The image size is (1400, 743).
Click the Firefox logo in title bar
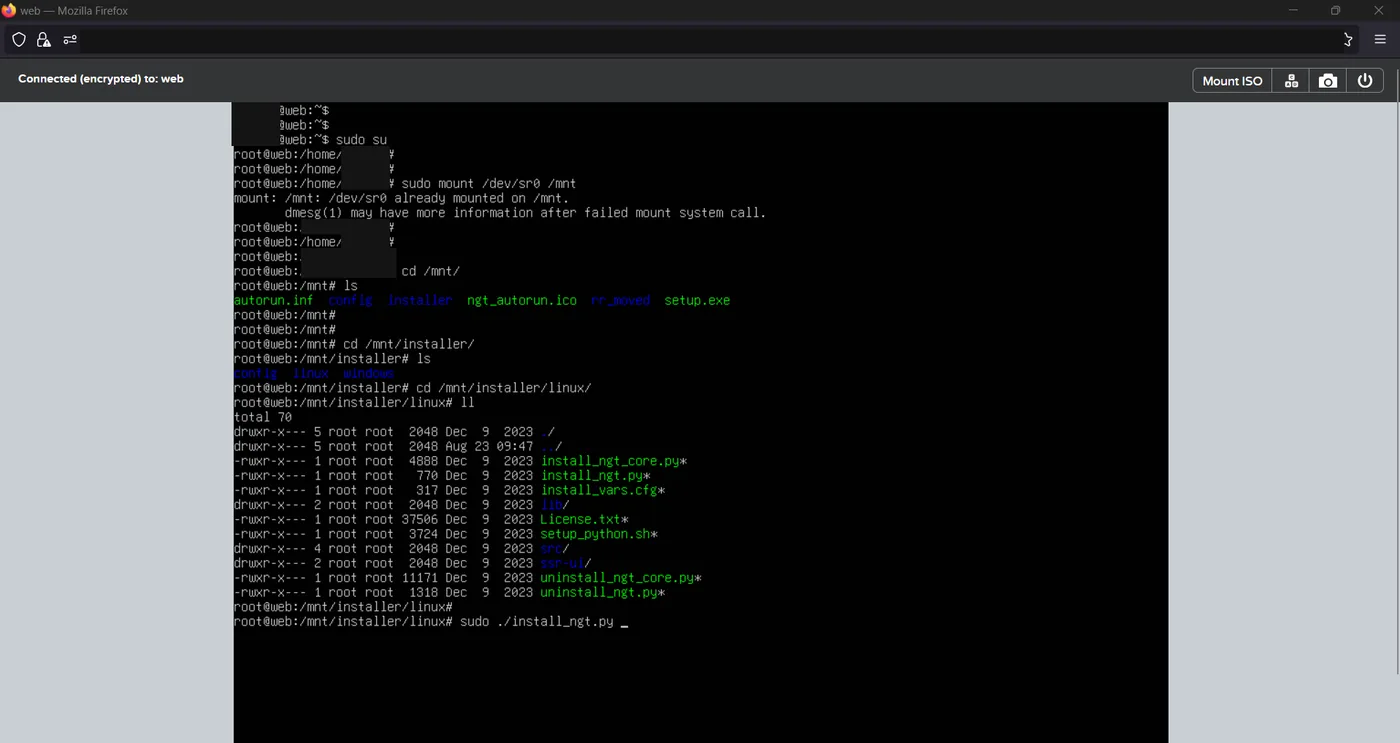9,10
